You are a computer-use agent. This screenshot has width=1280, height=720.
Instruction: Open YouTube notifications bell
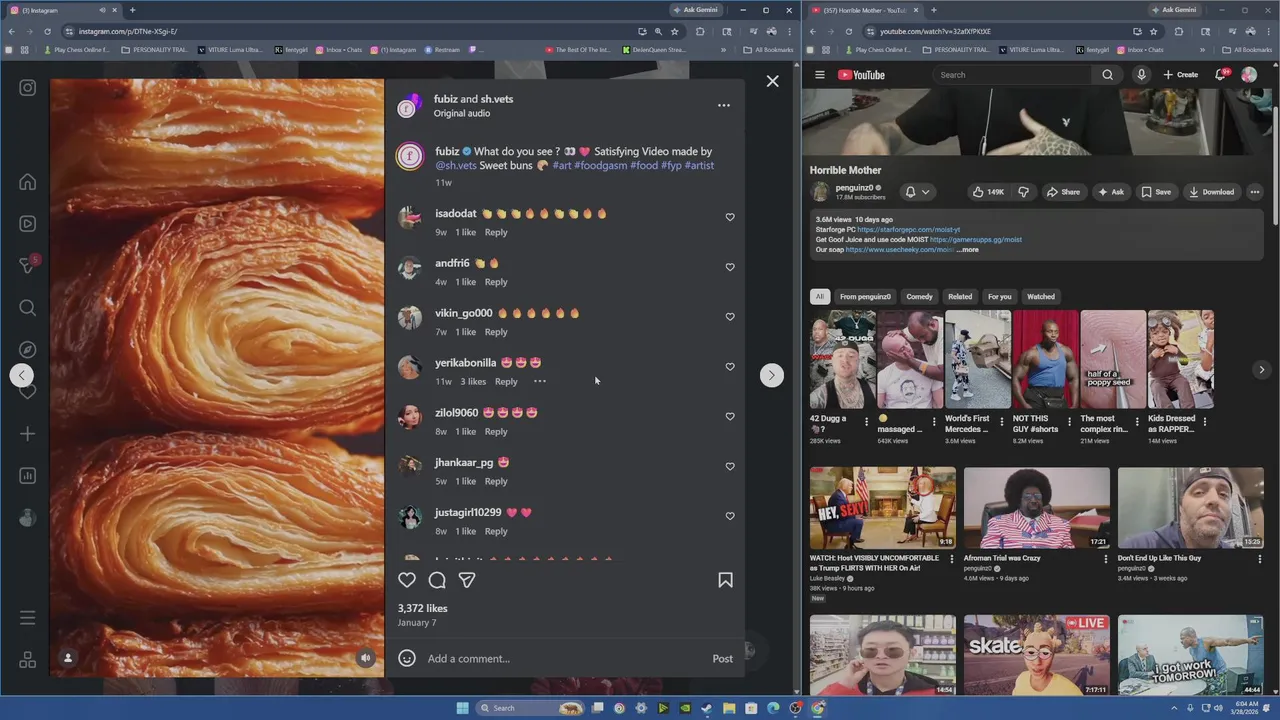(x=1222, y=75)
